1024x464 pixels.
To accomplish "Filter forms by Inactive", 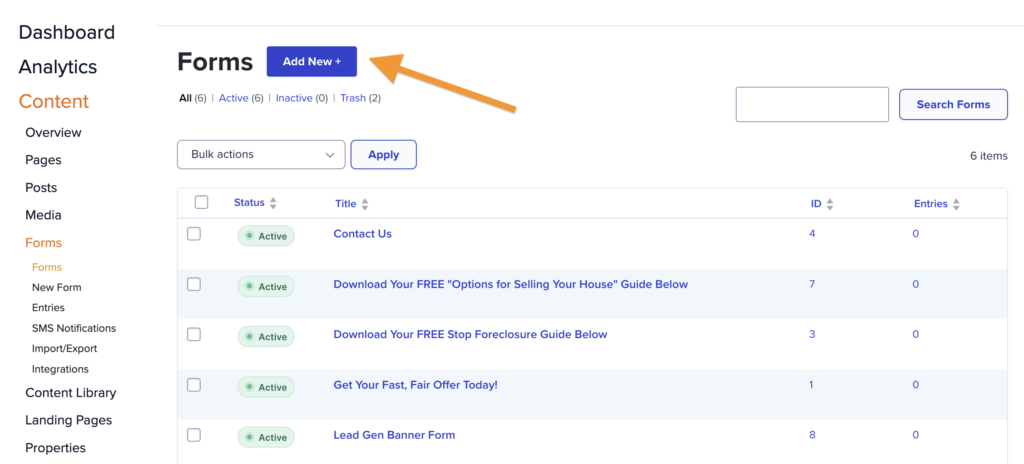I will coord(294,98).
